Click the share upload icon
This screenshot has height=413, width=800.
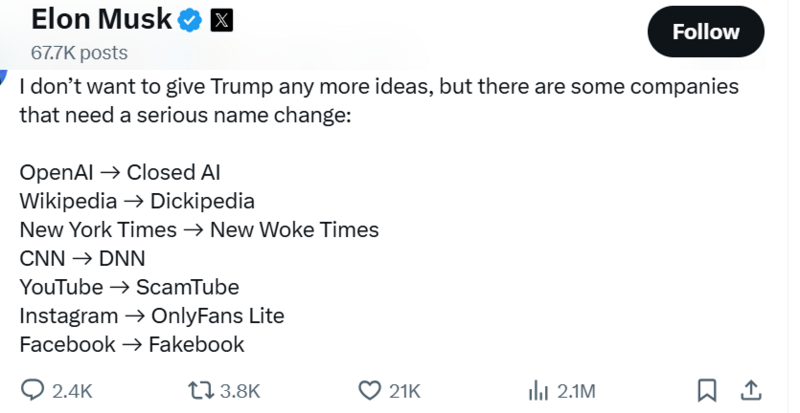[x=752, y=390]
